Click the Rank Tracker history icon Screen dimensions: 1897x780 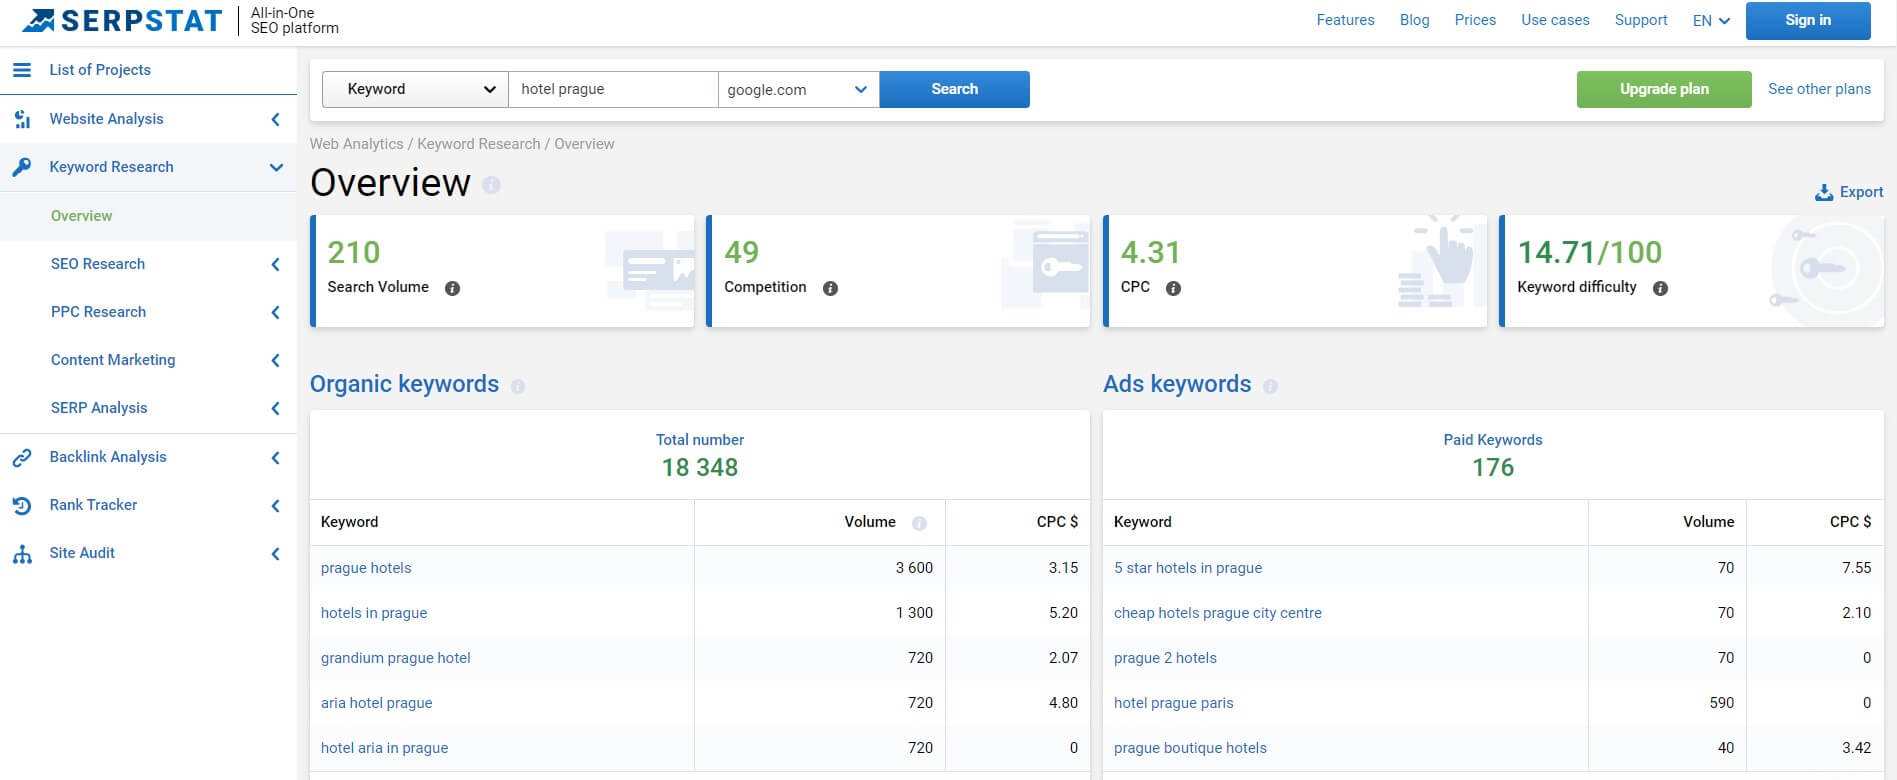21,506
